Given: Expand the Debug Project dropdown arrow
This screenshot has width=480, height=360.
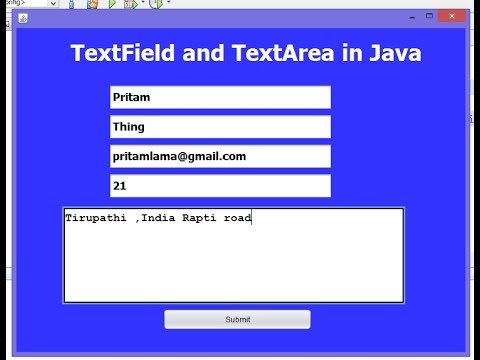Looking at the screenshot, I should (143, 2).
